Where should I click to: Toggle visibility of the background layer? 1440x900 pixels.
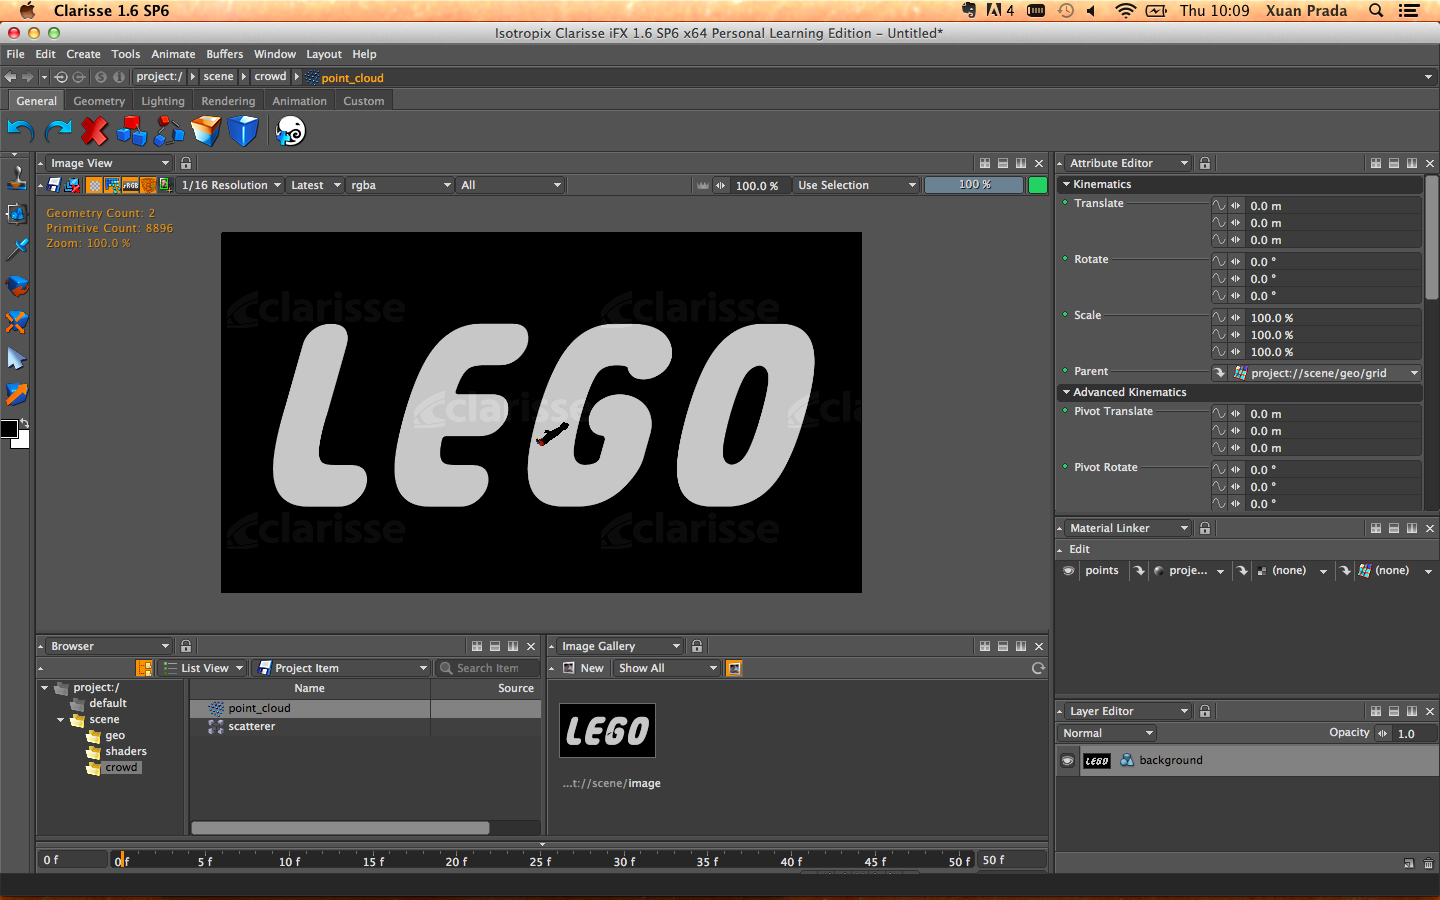(1067, 760)
